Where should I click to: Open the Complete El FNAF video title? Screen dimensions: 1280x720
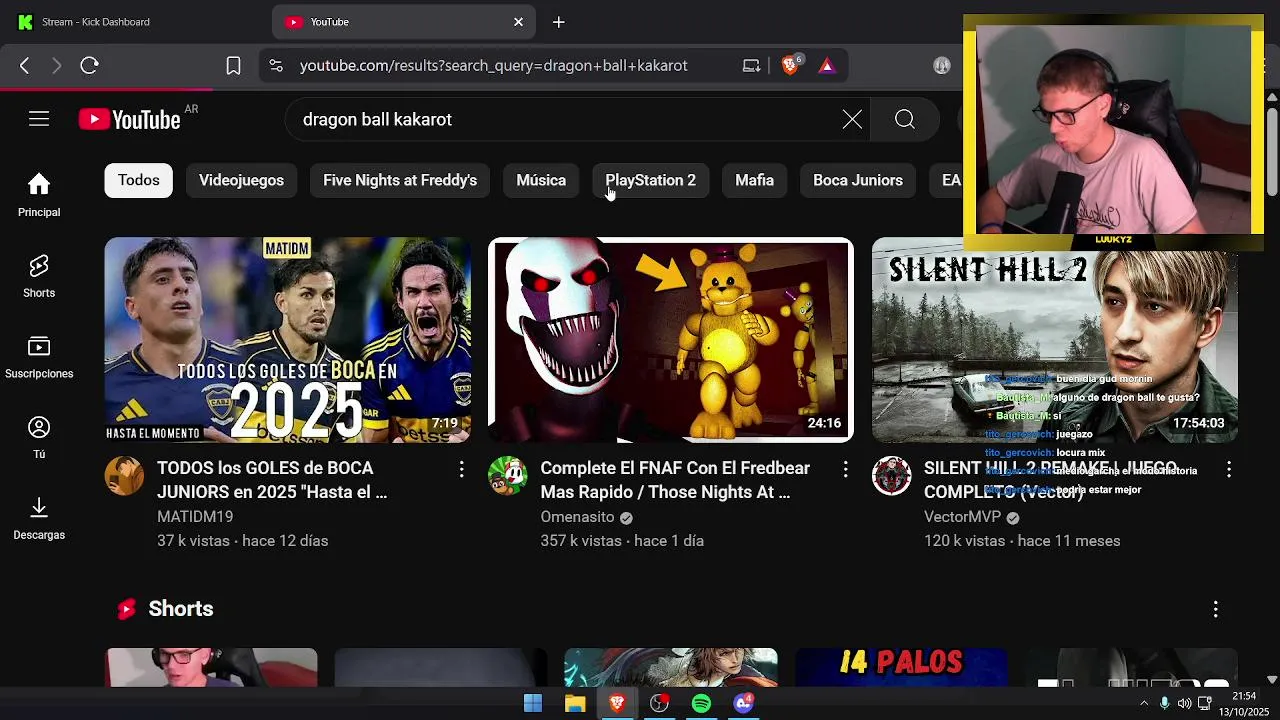pyautogui.click(x=675, y=480)
